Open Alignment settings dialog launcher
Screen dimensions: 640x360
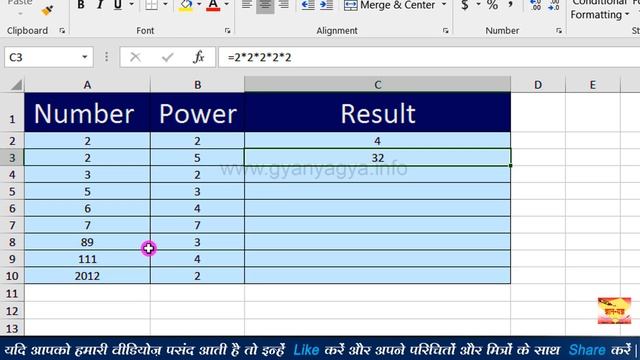[445, 31]
